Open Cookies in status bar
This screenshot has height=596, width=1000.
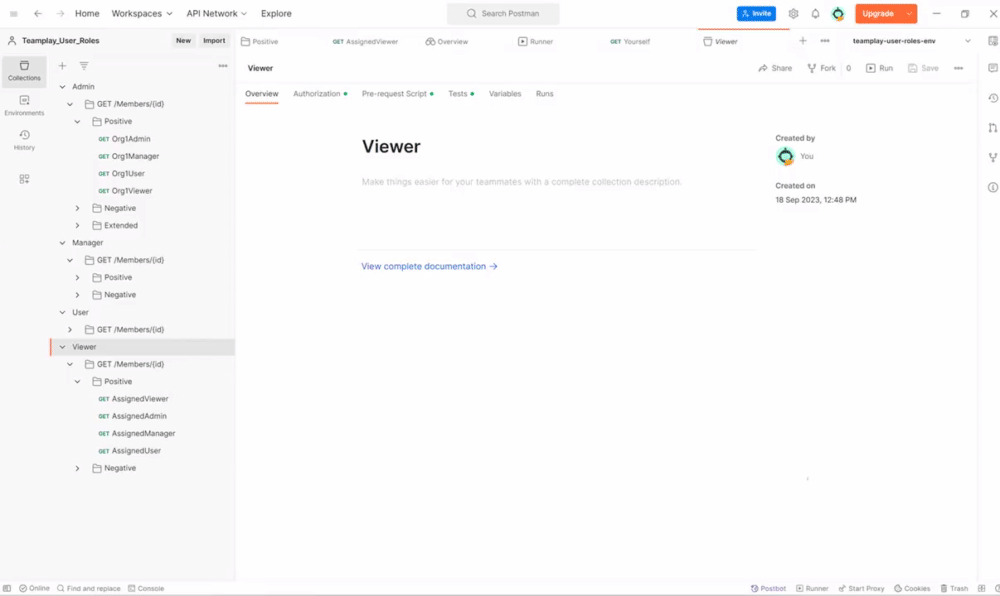(912, 588)
